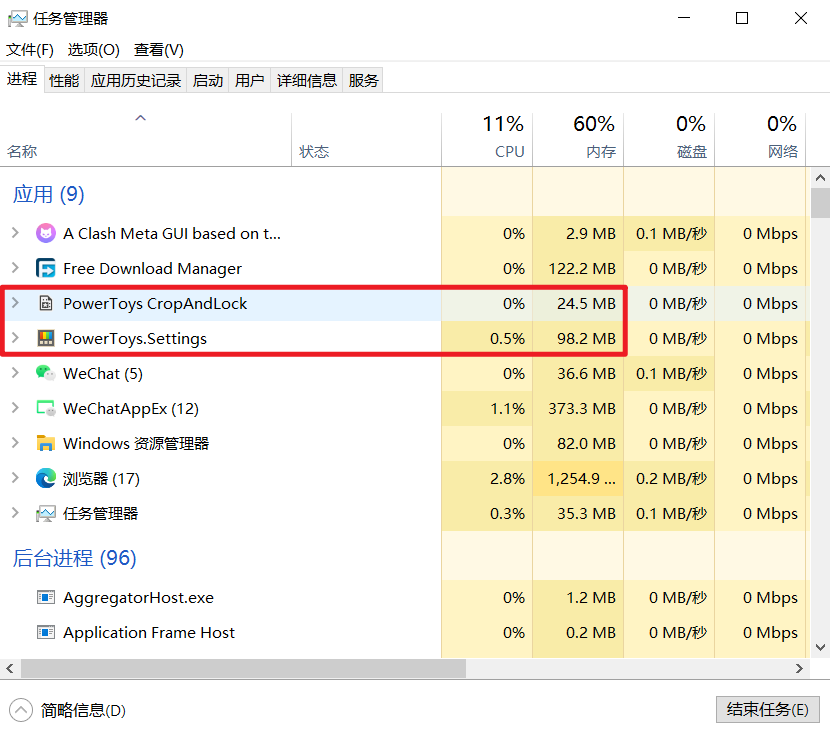Select the AggregatorHost.exe process name
Image resolution: width=830 pixels, height=738 pixels.
138,598
